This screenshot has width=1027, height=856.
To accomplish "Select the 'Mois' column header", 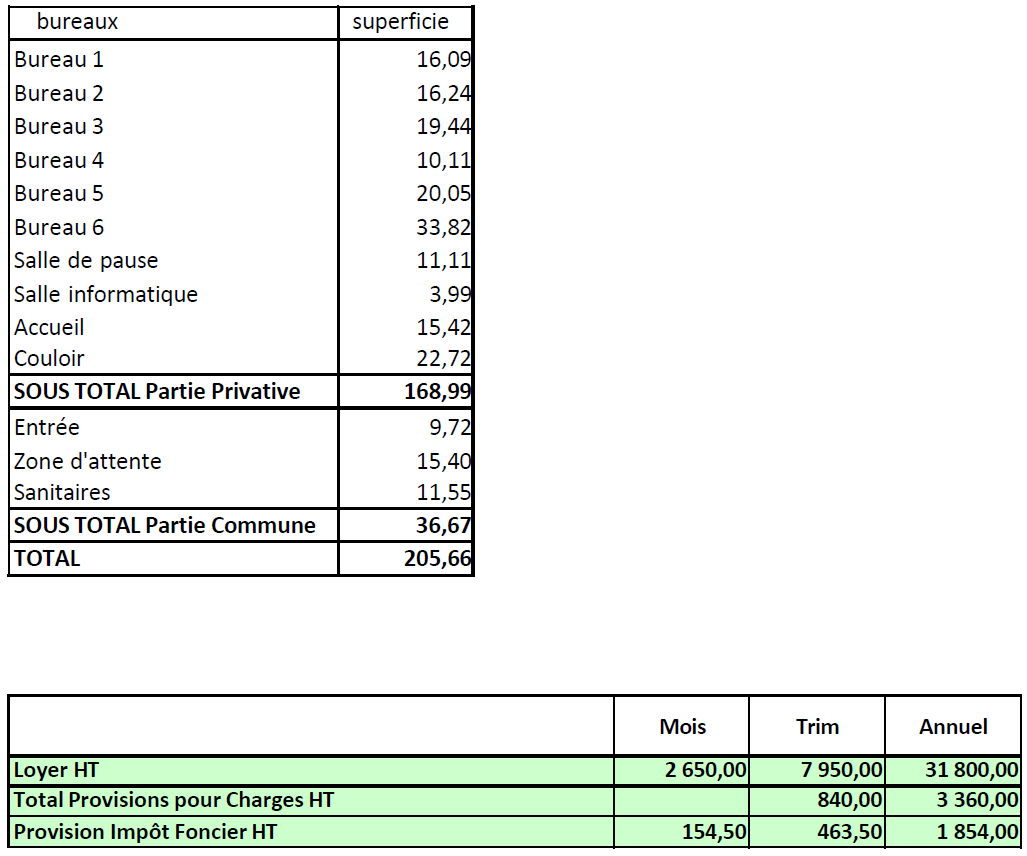I will pos(682,727).
